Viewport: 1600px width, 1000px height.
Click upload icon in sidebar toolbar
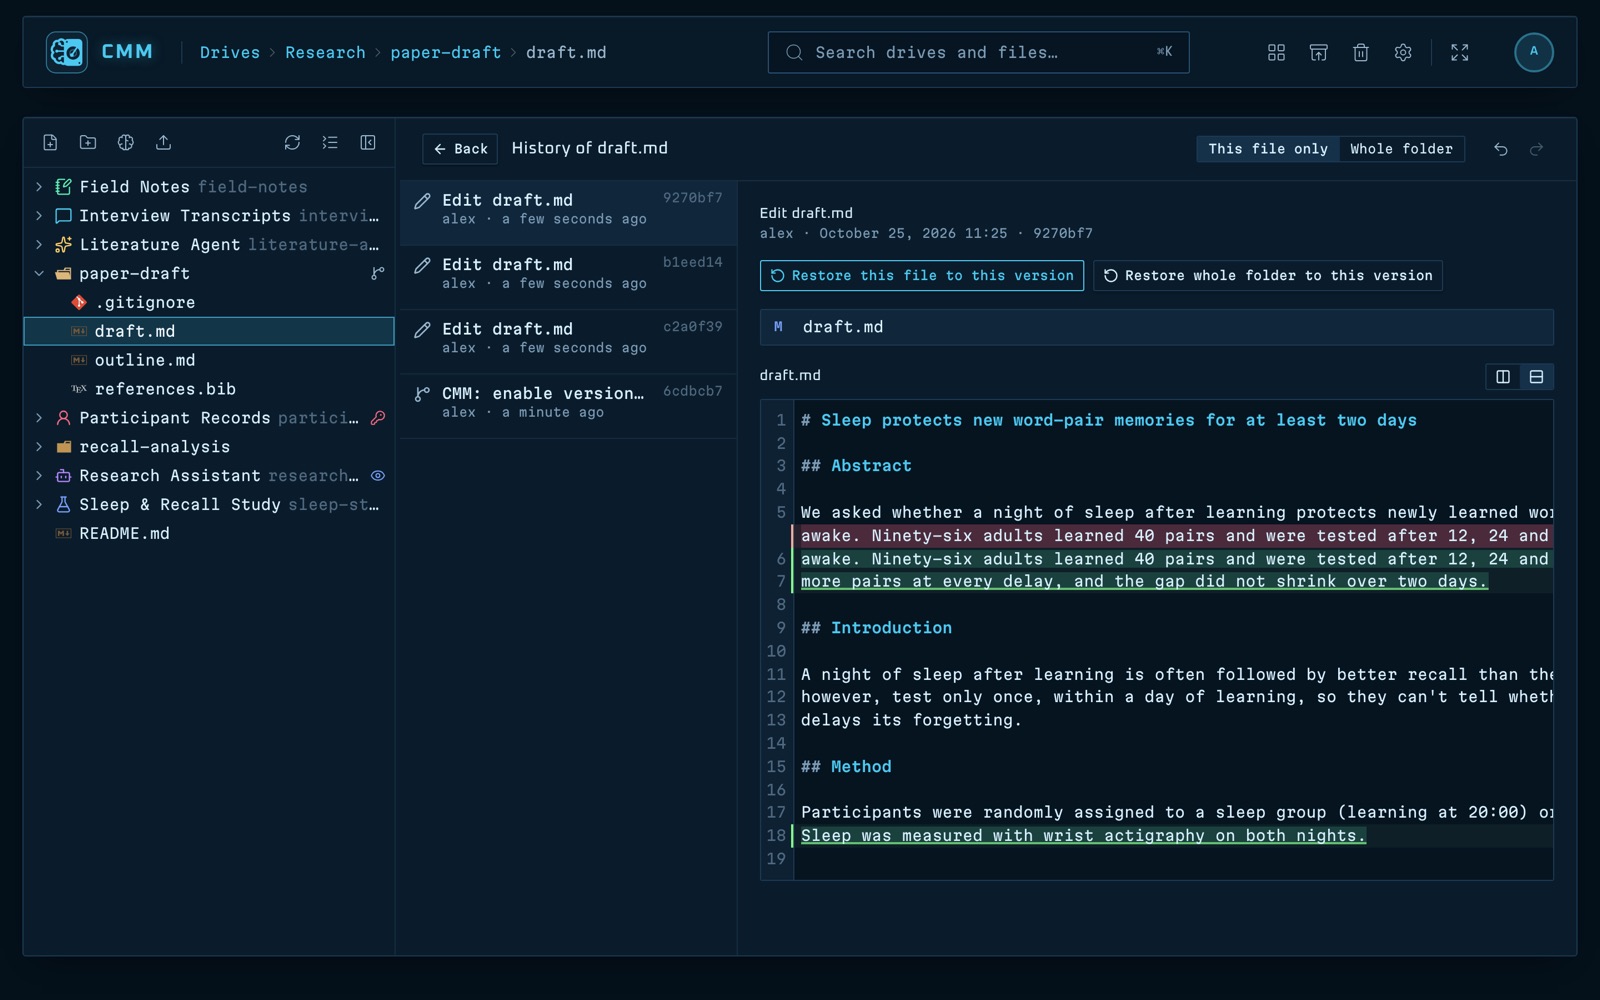[164, 143]
